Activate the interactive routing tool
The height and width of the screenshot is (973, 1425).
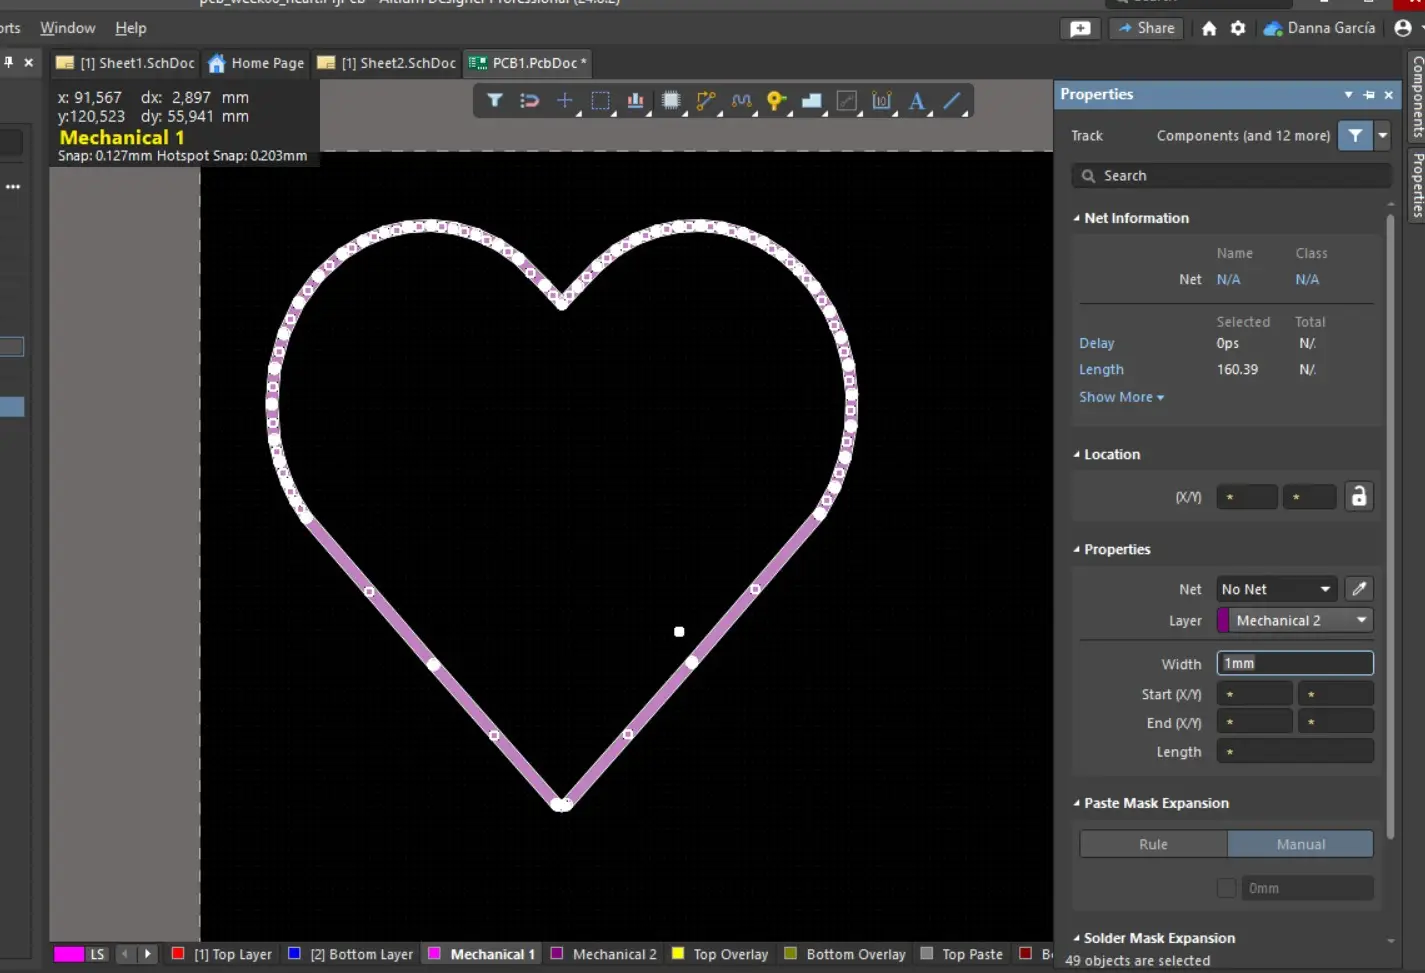pyautogui.click(x=706, y=100)
